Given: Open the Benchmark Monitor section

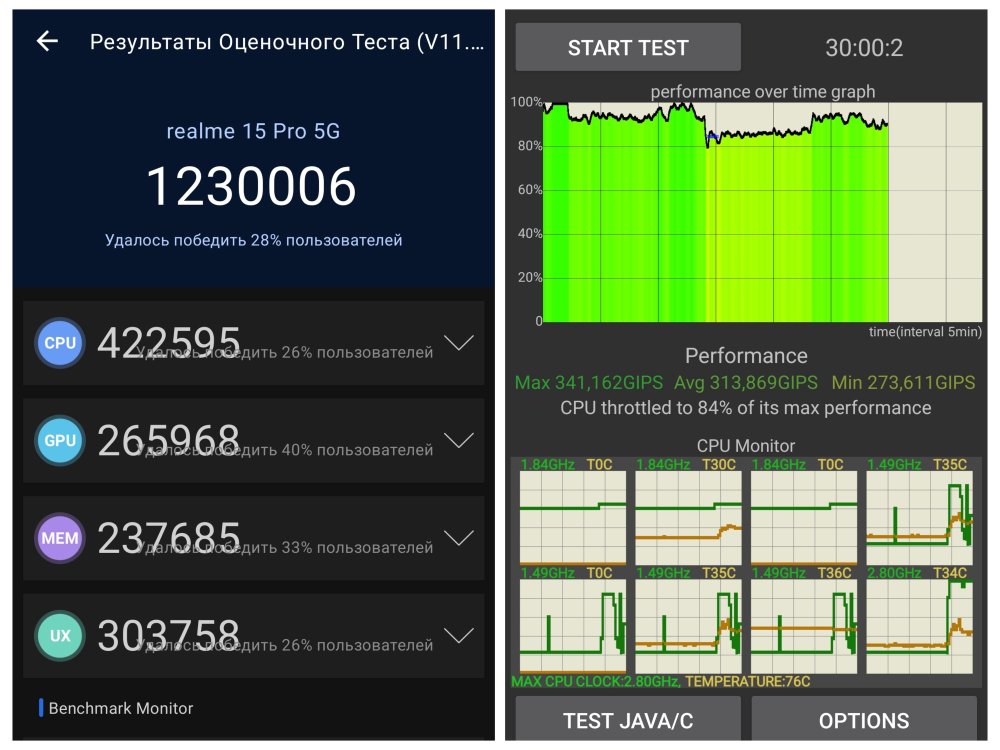Looking at the screenshot, I should click(x=120, y=708).
